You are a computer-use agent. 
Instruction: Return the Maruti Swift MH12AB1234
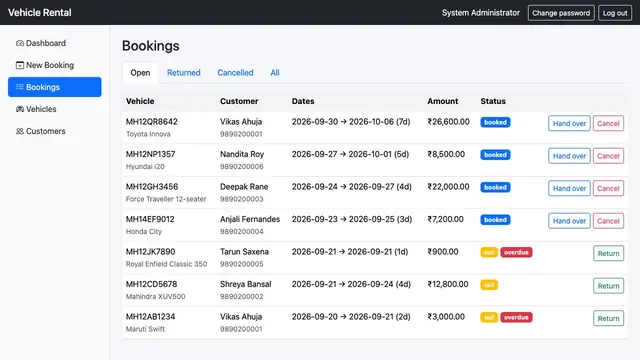(608, 318)
